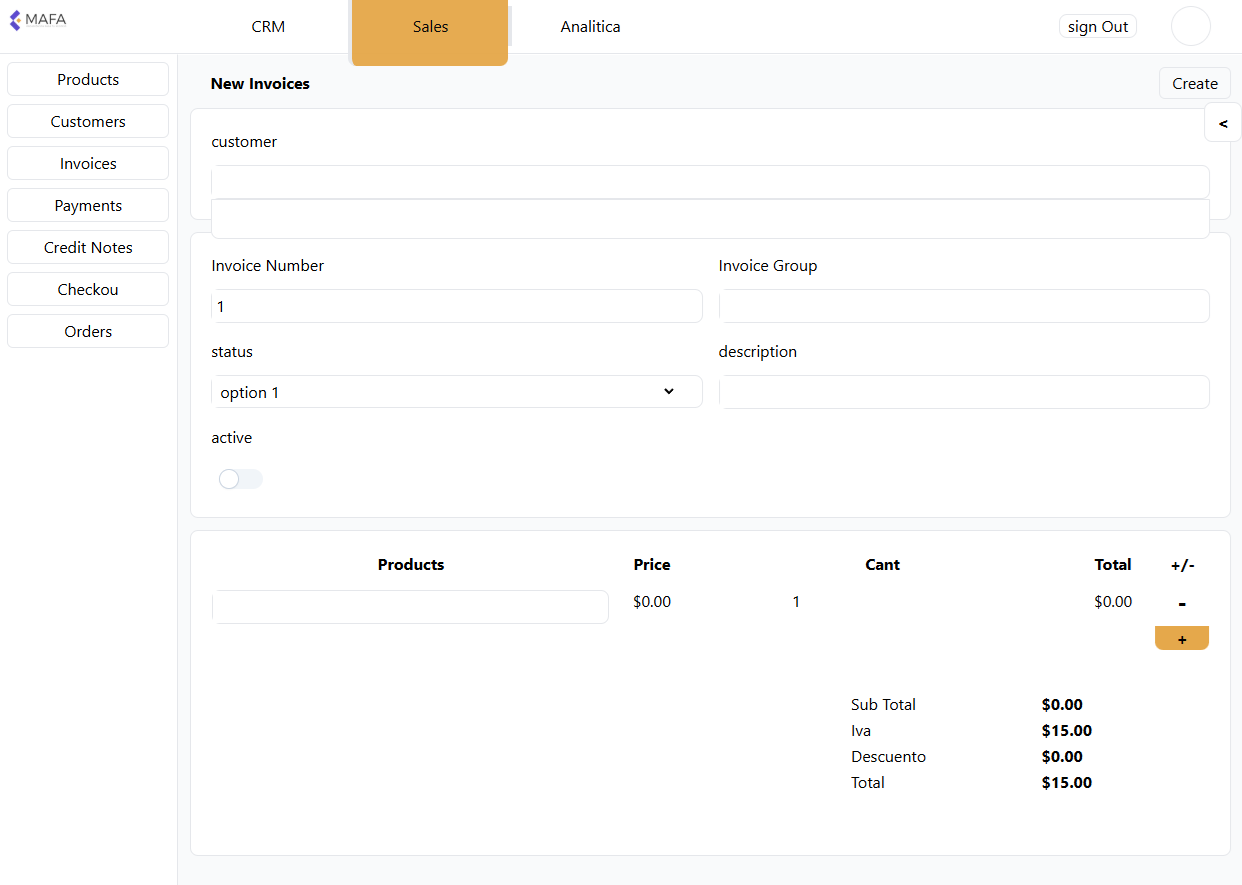The width and height of the screenshot is (1242, 885).
Task: Open the user avatar circle
Action: click(x=1191, y=26)
